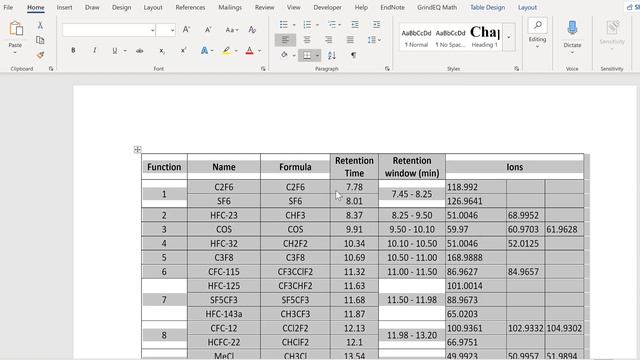Align text right
The width and height of the screenshot is (640, 360).
328,40
